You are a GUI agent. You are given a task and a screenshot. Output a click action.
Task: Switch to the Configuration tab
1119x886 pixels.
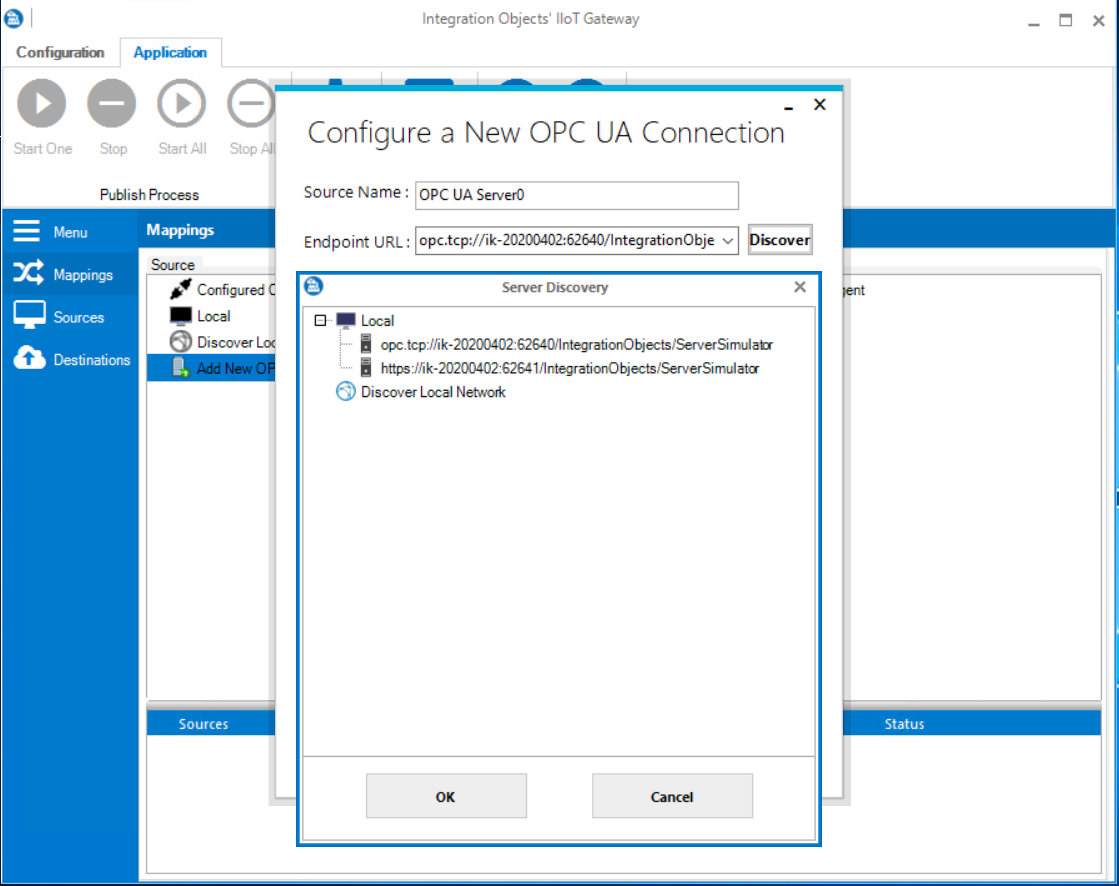pyautogui.click(x=60, y=52)
